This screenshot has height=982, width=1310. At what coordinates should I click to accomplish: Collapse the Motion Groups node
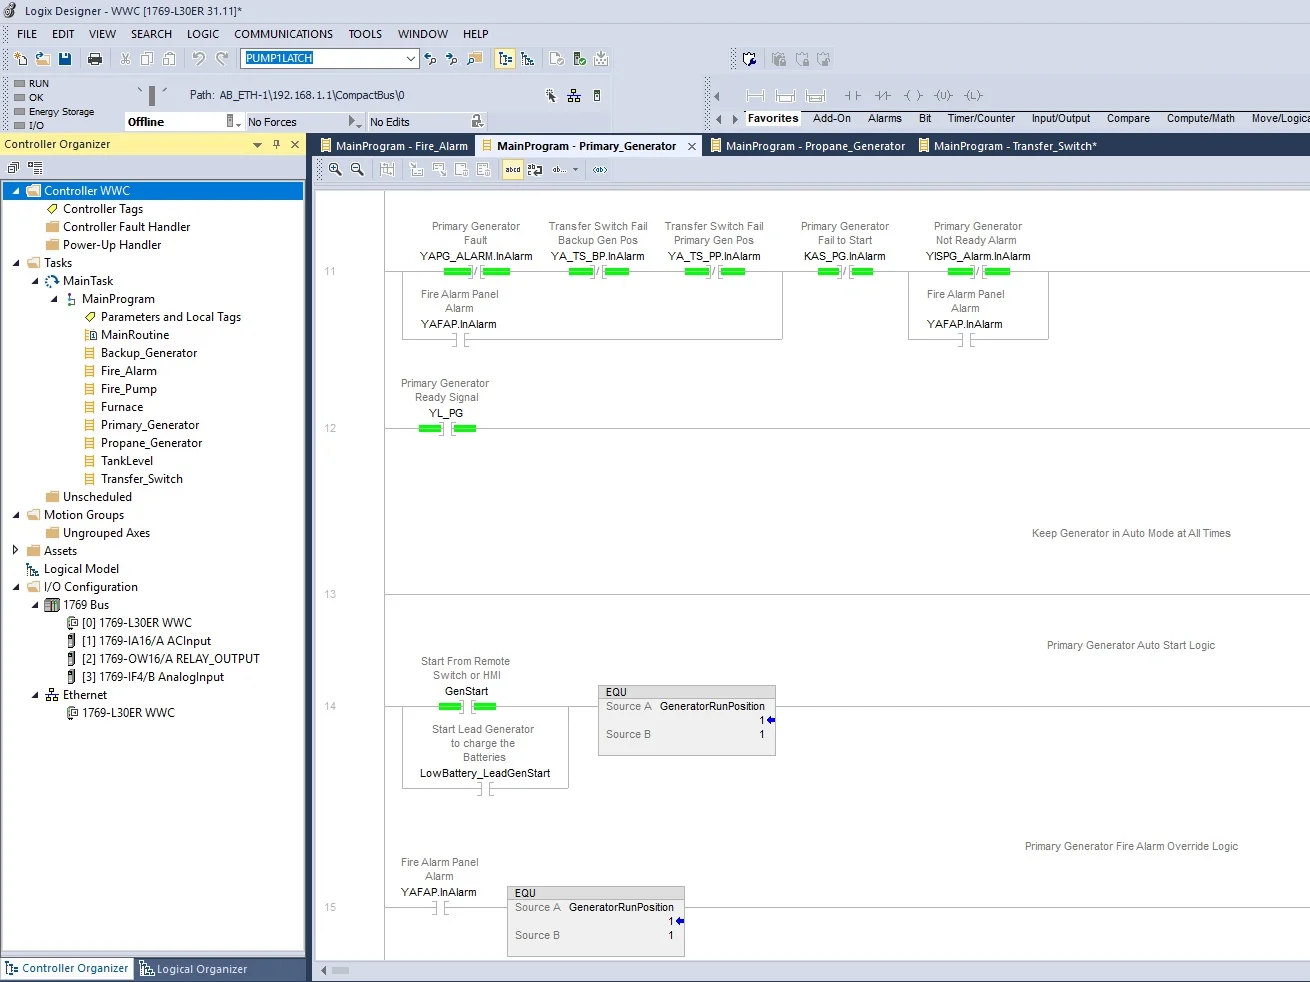15,515
